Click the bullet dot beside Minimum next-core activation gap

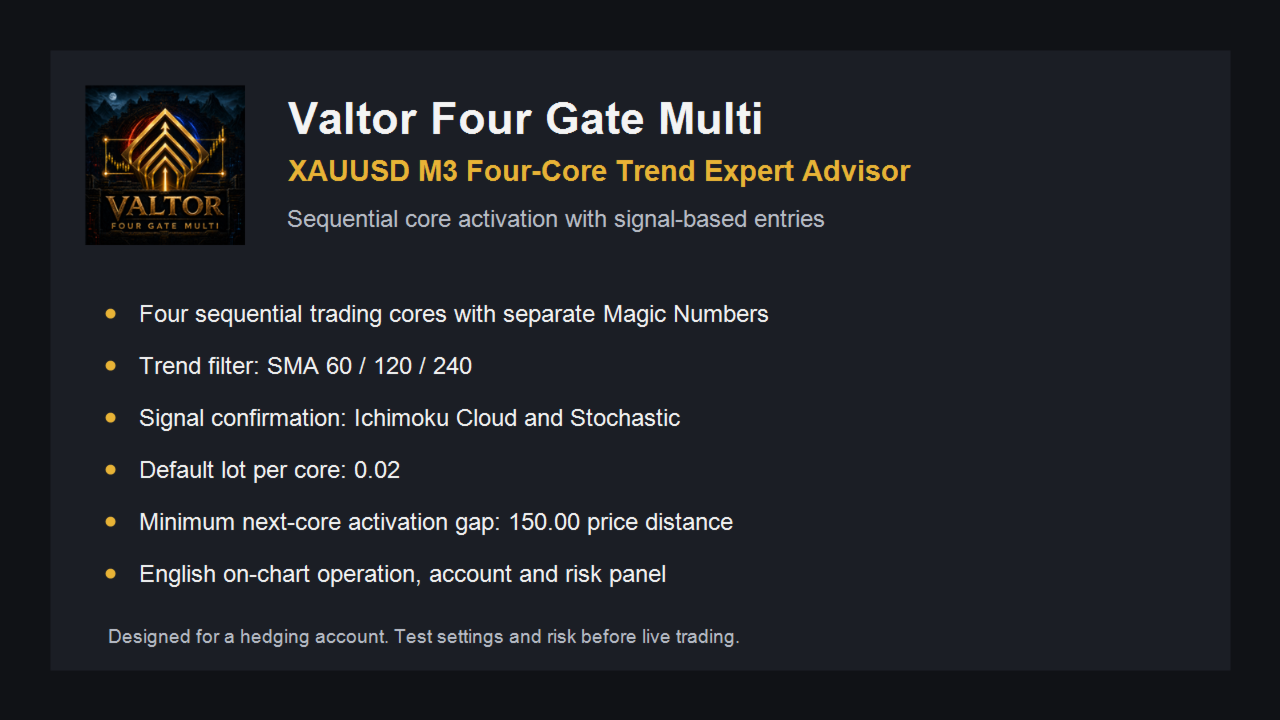(111, 522)
